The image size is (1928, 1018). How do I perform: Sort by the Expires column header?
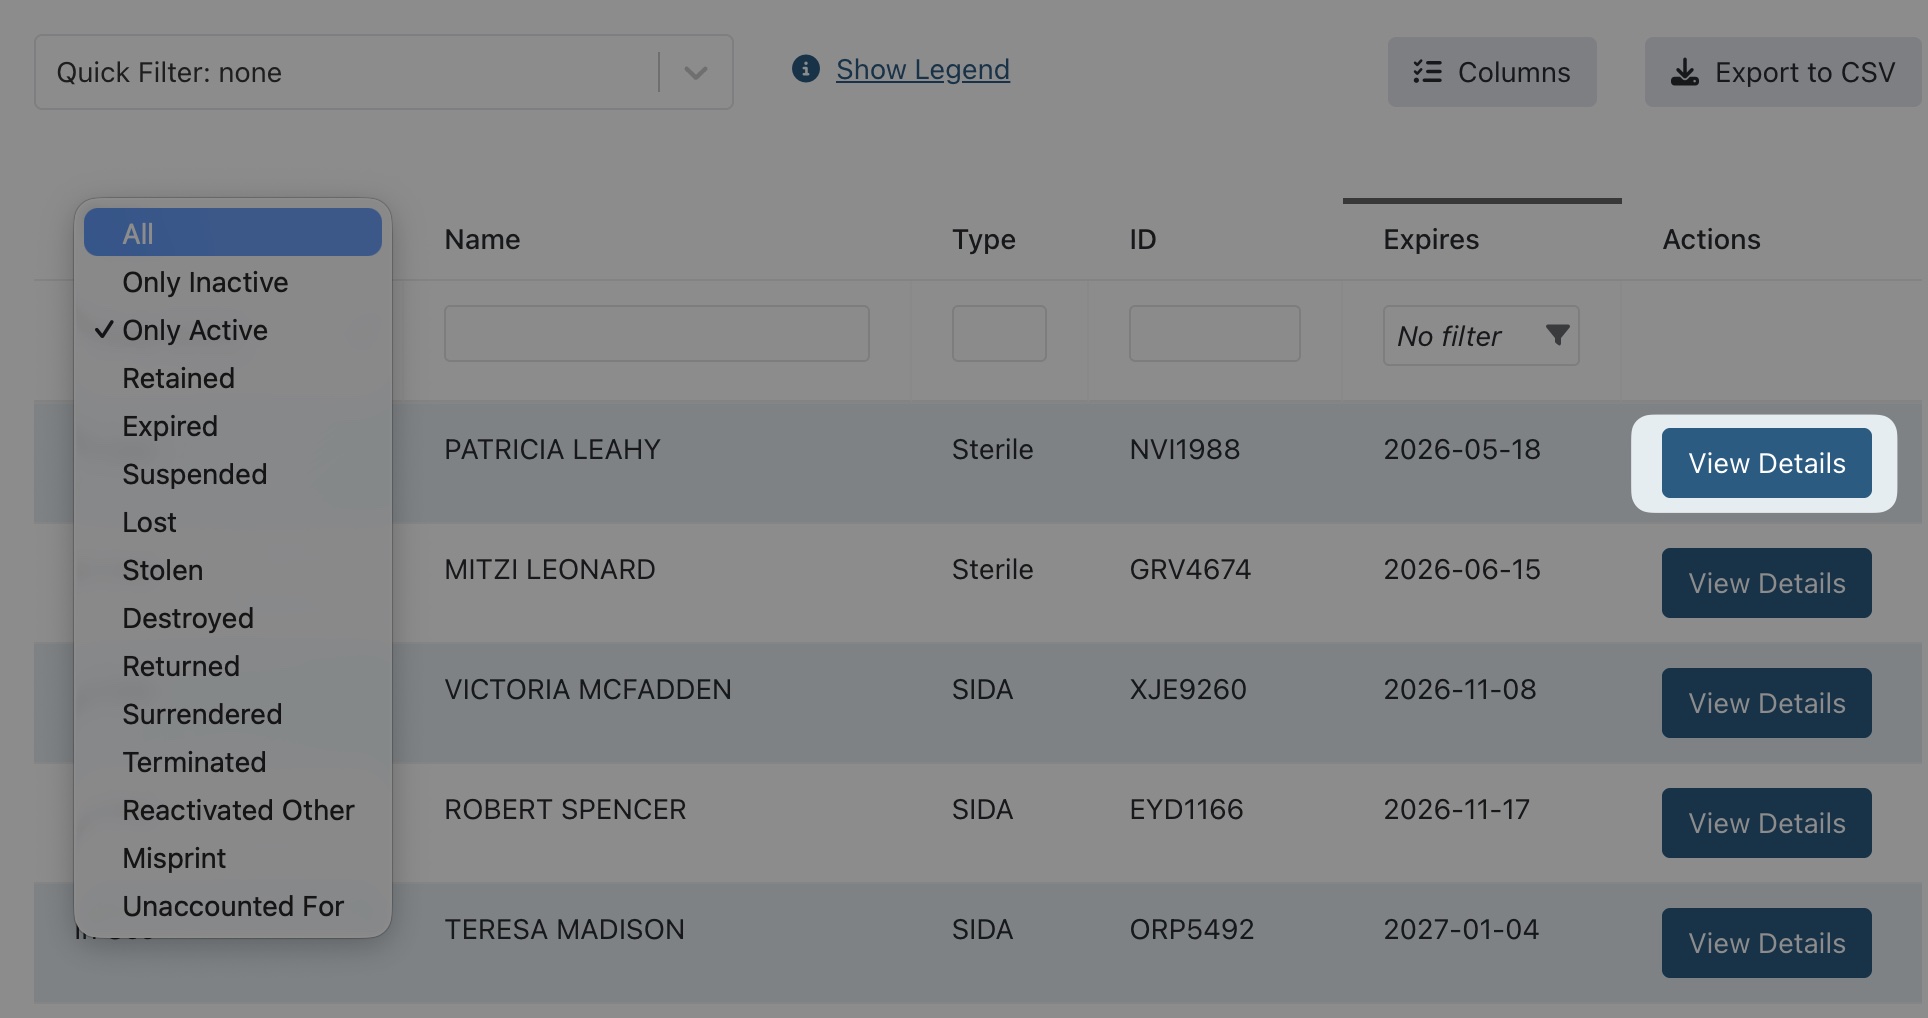tap(1430, 240)
